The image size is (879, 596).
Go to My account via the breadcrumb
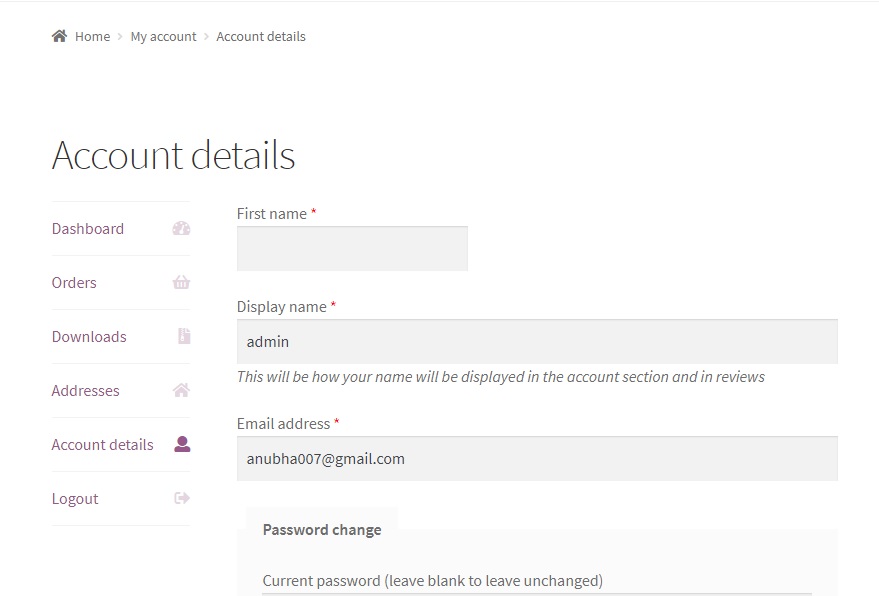point(163,36)
